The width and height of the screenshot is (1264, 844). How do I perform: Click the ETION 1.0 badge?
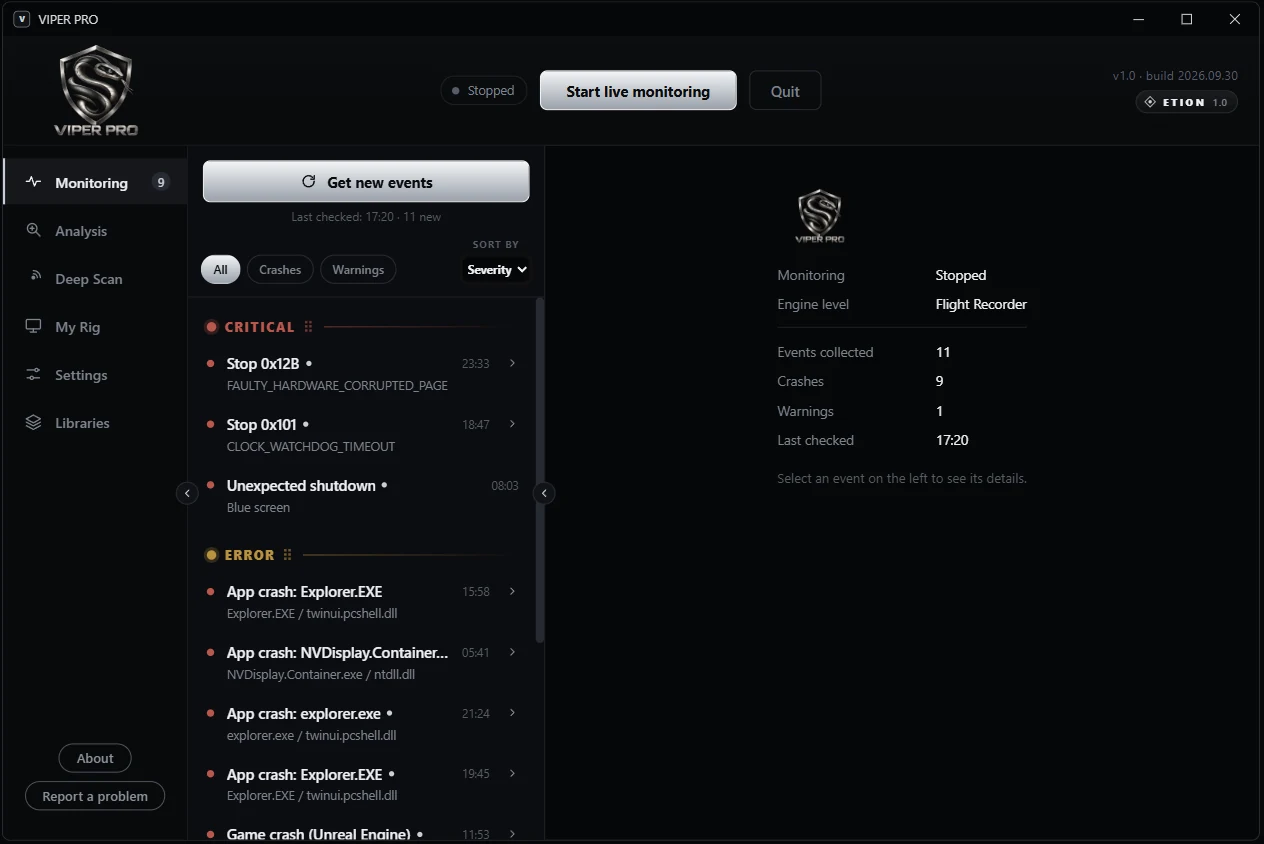point(1186,102)
